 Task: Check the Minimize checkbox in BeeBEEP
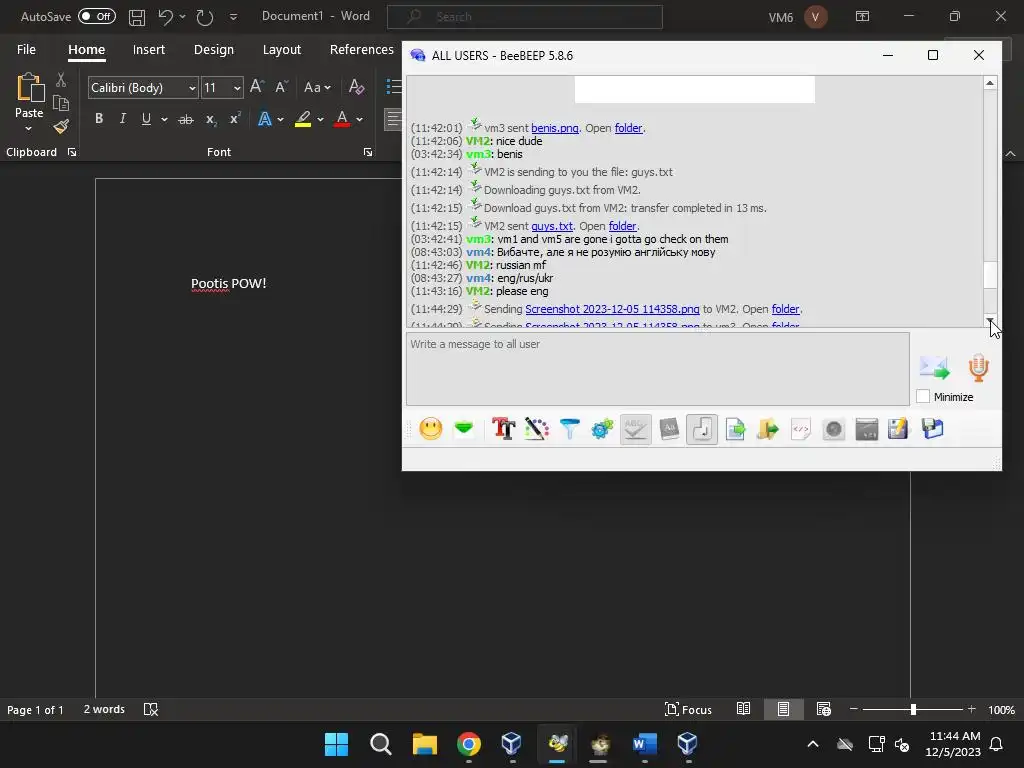(x=923, y=396)
